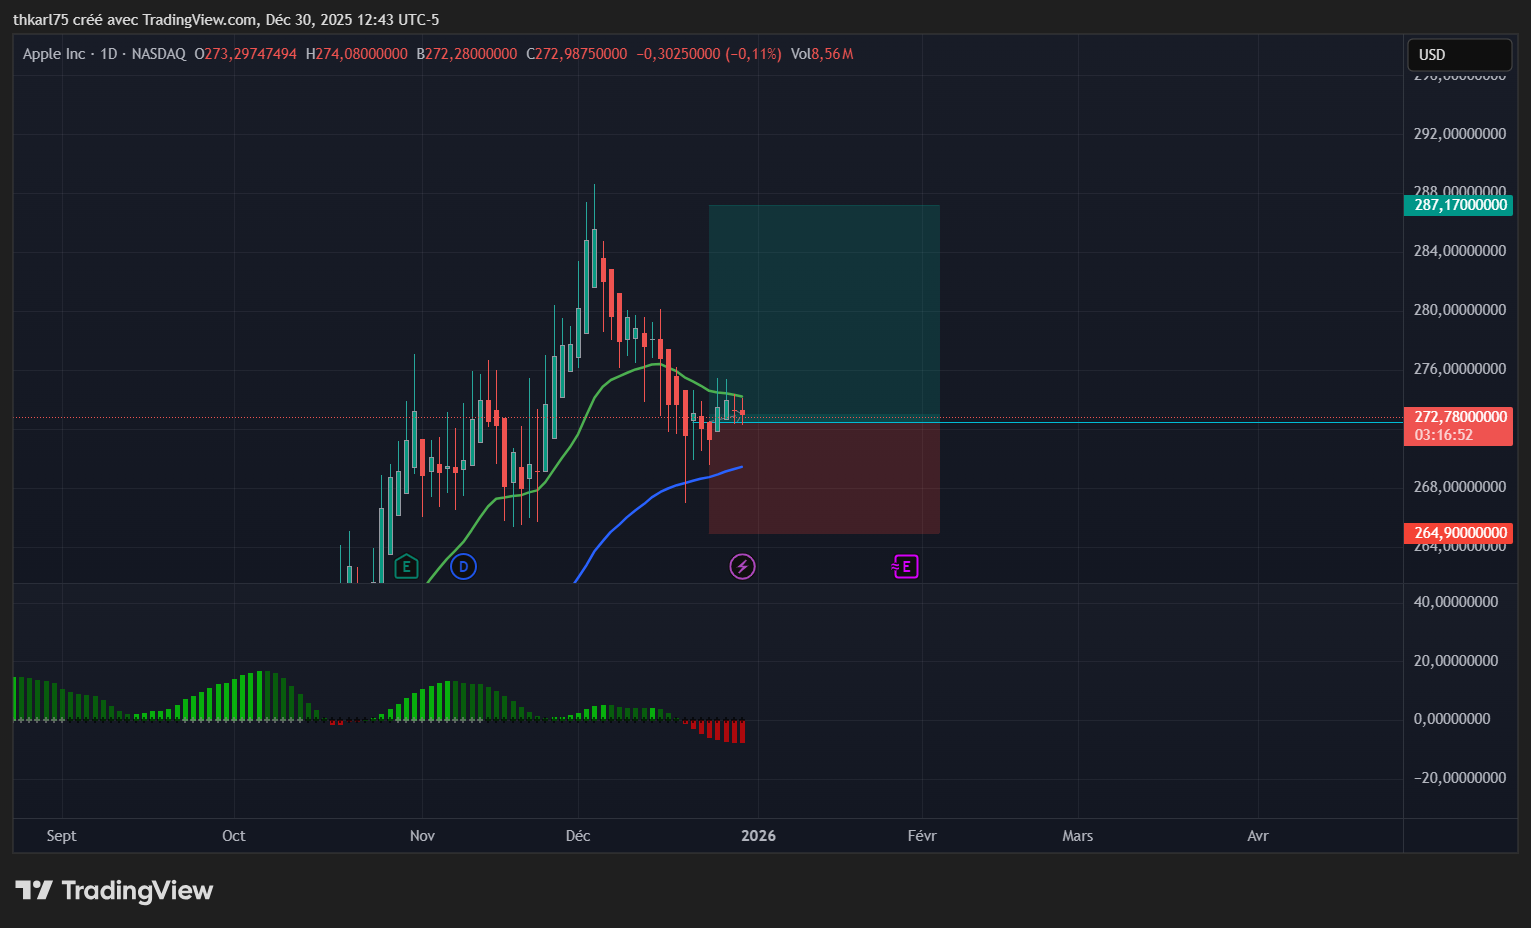
Task: Click the 'Févr' label on time axis
Action: tap(922, 836)
